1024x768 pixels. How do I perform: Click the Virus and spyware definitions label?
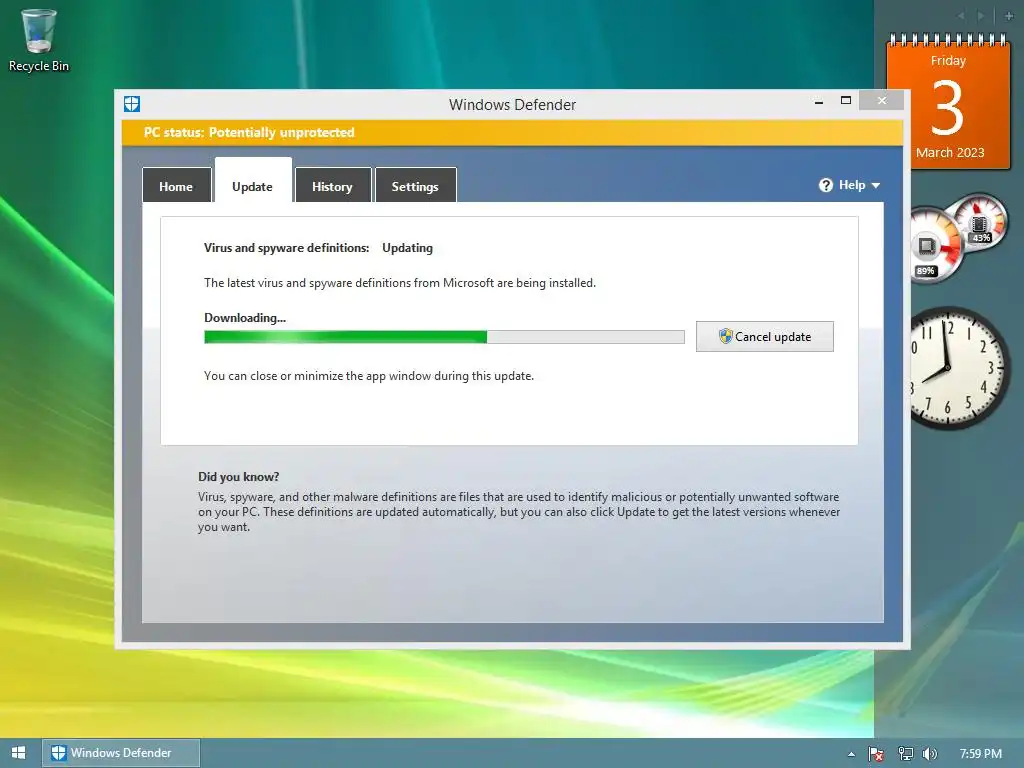point(286,248)
